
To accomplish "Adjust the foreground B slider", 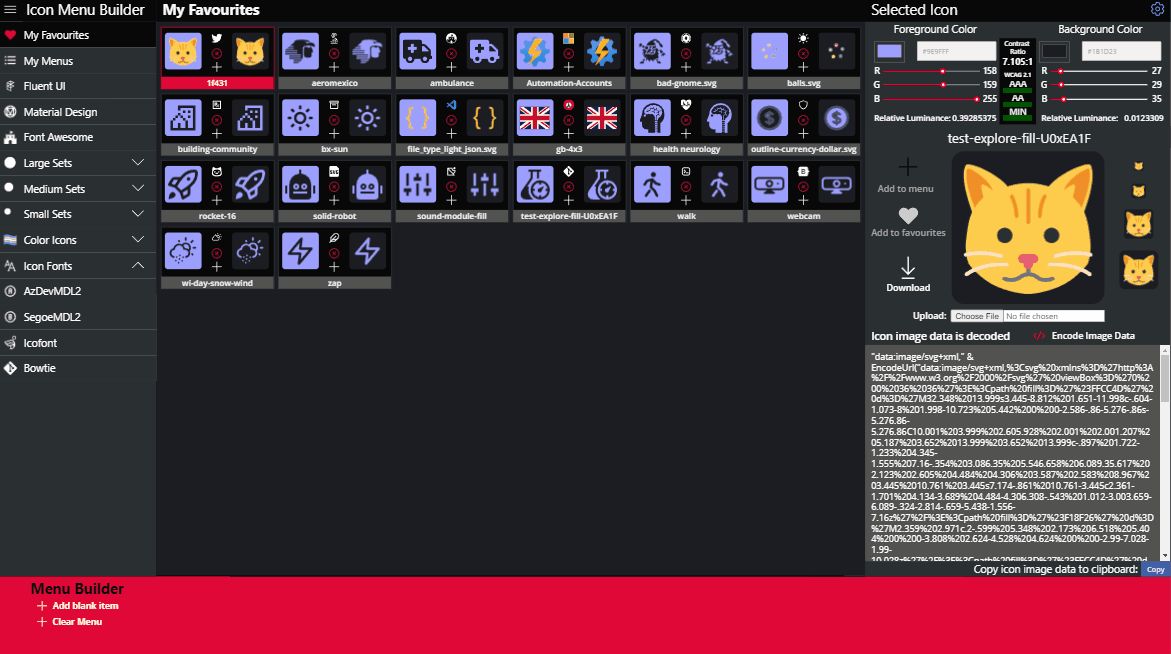I will point(931,99).
